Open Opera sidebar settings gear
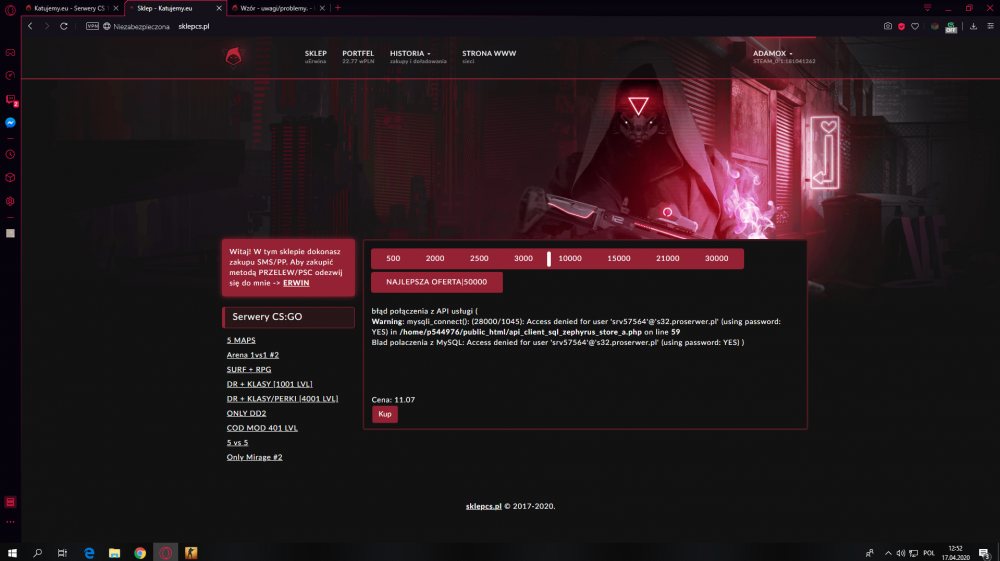The height and width of the screenshot is (561, 1000). [10, 201]
